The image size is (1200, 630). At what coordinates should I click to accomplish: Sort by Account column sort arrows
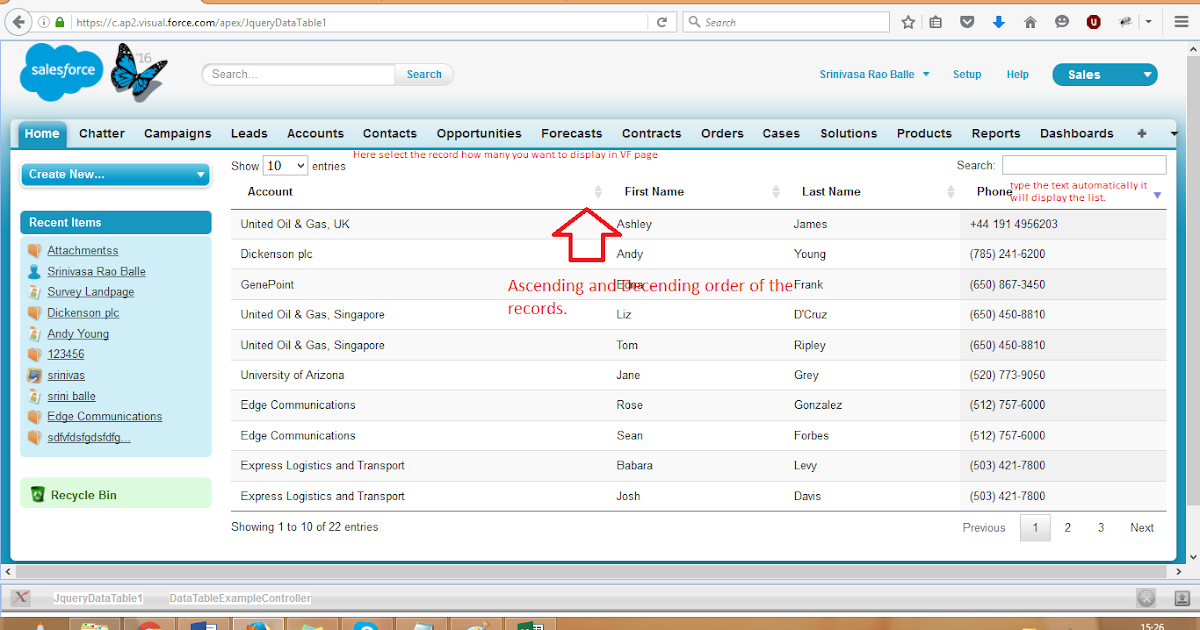[598, 191]
